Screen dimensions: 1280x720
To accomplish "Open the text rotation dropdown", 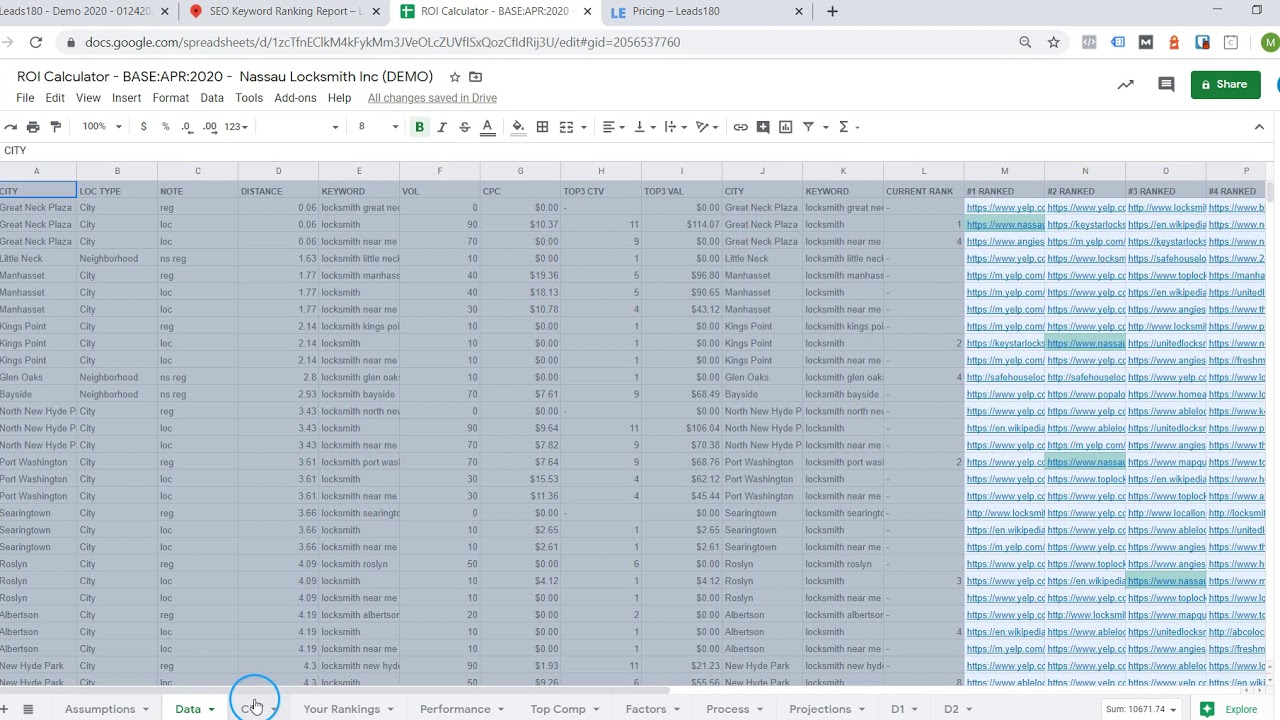I will click(x=707, y=127).
